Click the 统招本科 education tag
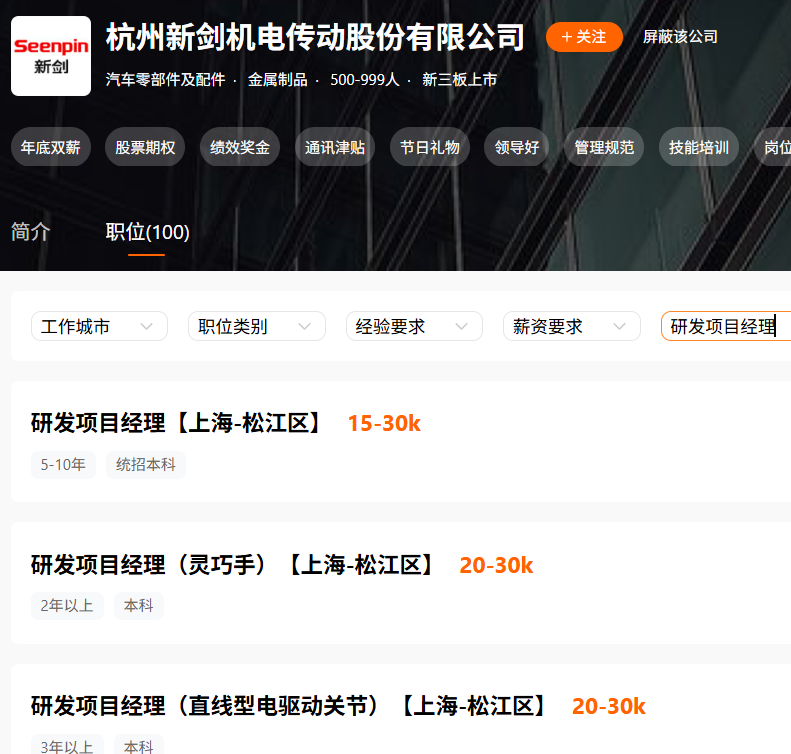The width and height of the screenshot is (791, 754). (146, 465)
